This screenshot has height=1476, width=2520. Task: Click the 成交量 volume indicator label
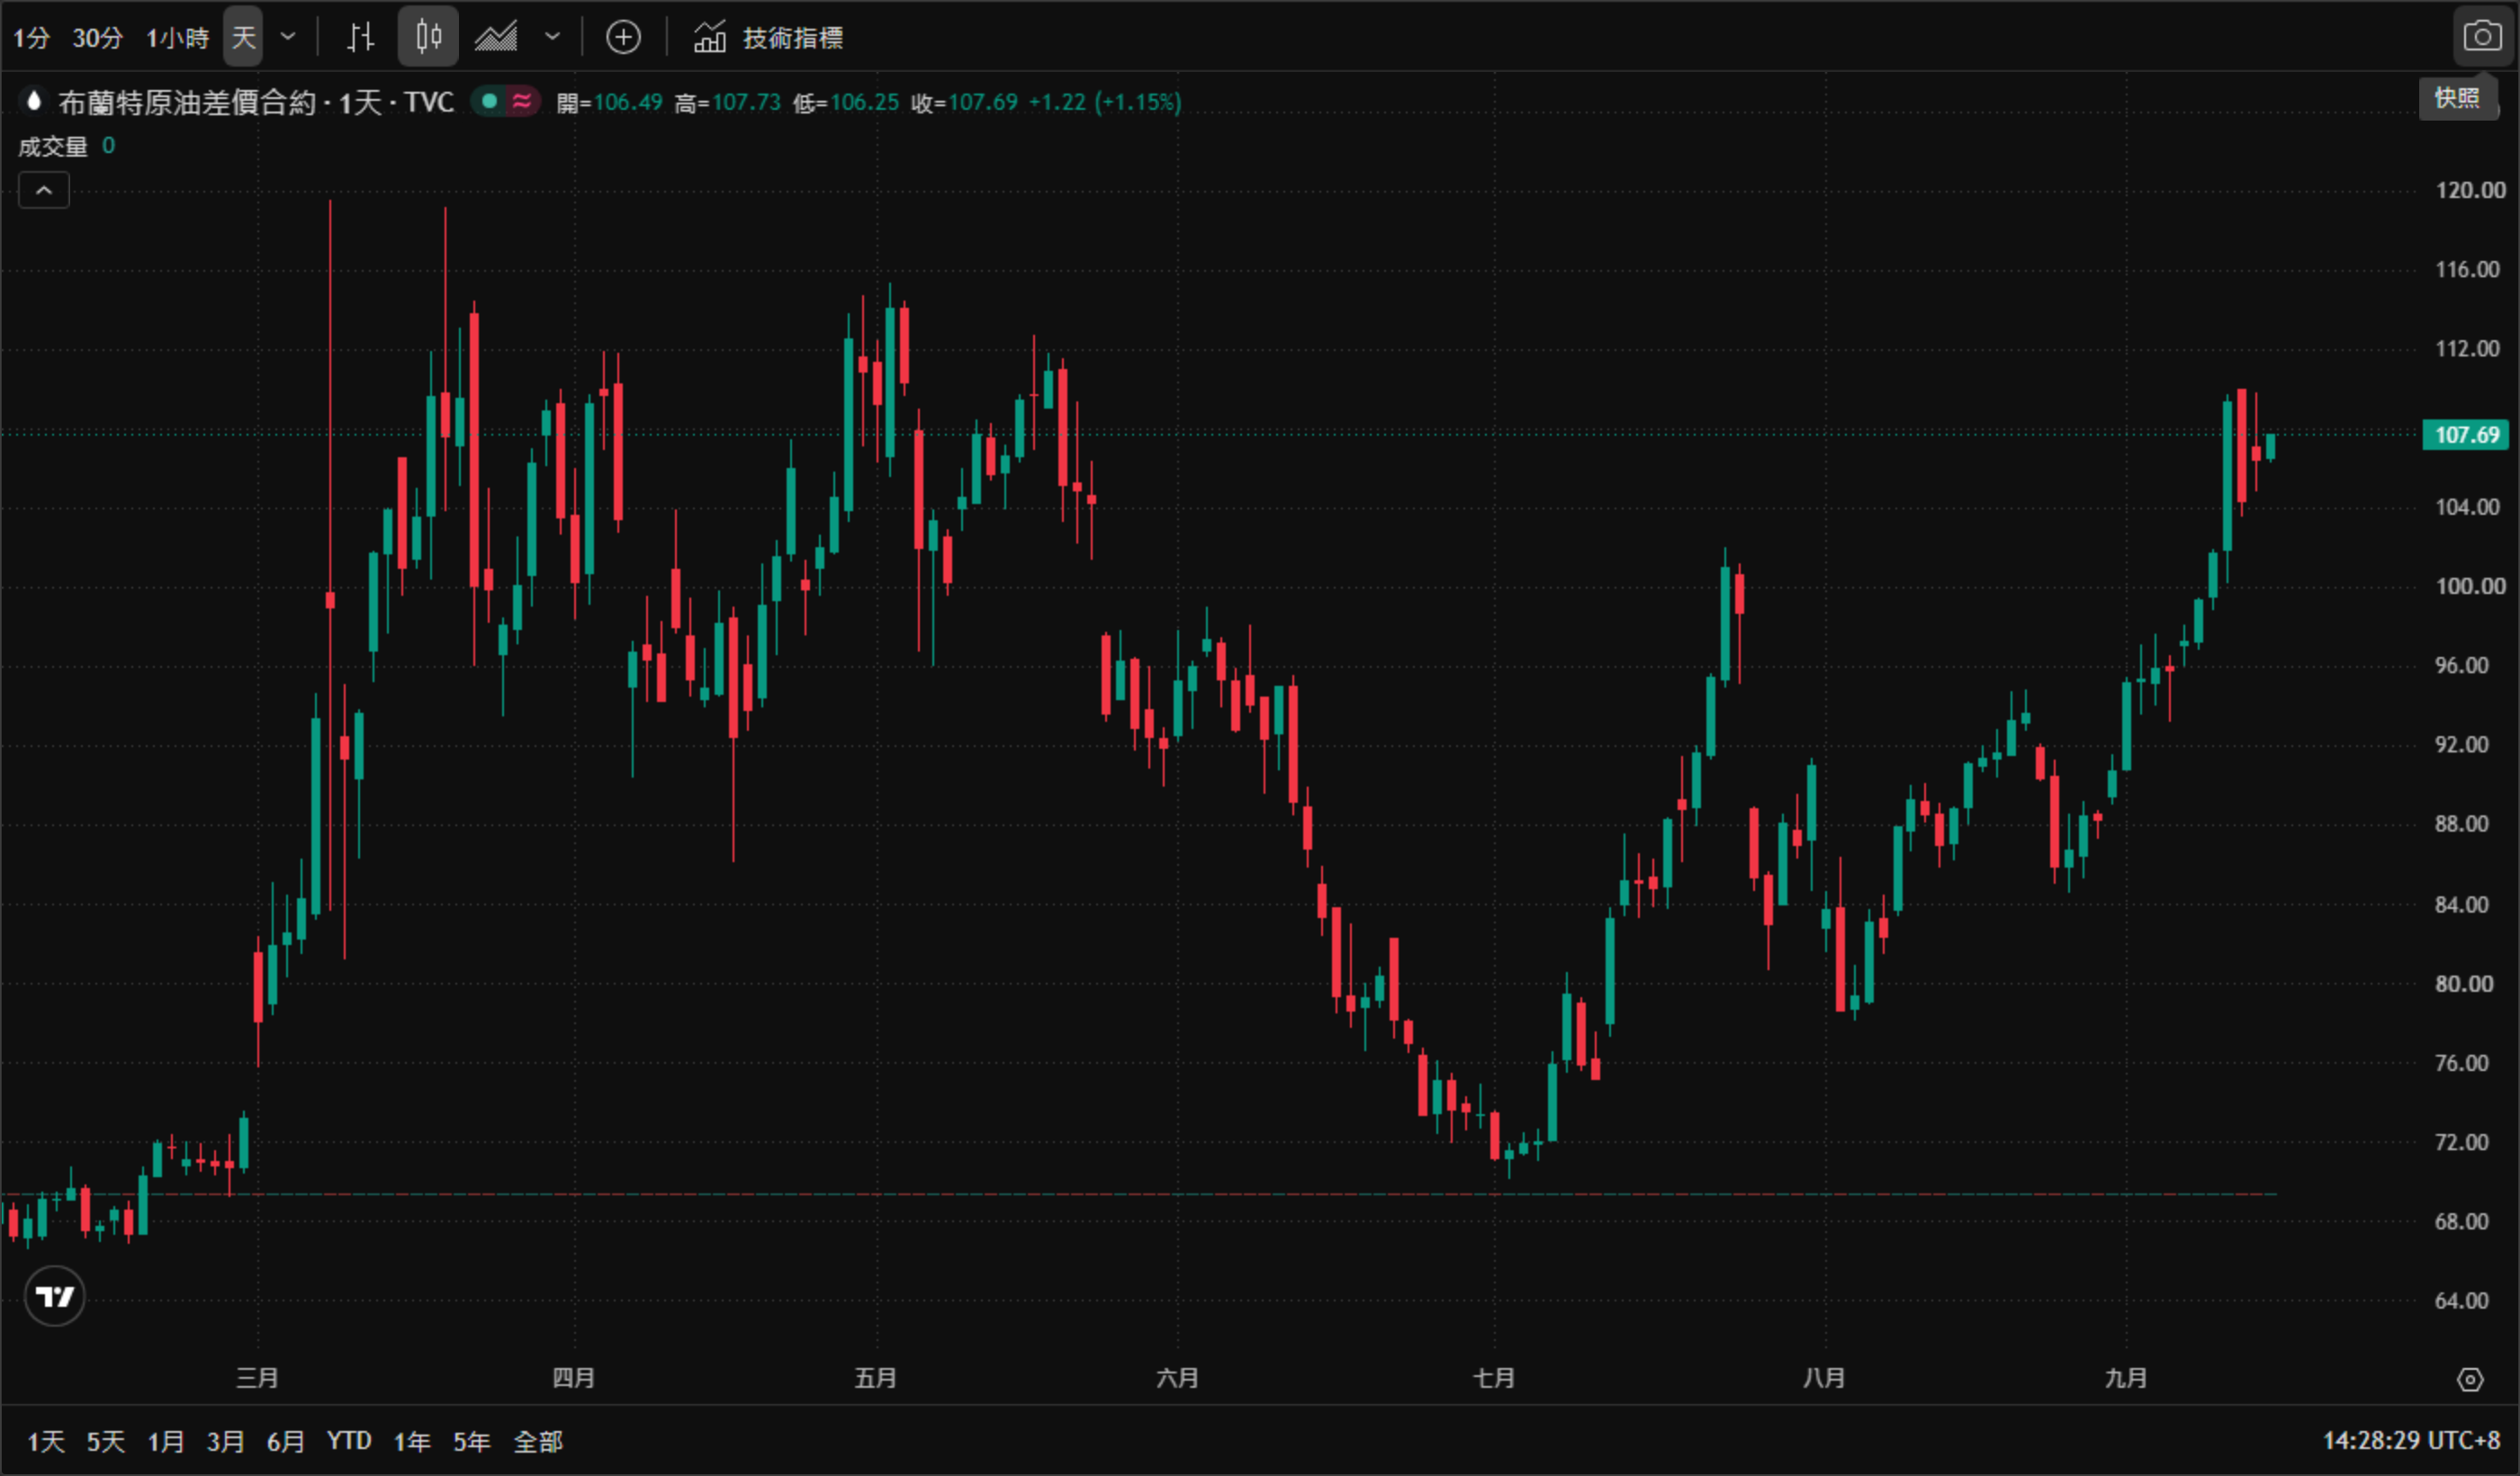pos(53,147)
